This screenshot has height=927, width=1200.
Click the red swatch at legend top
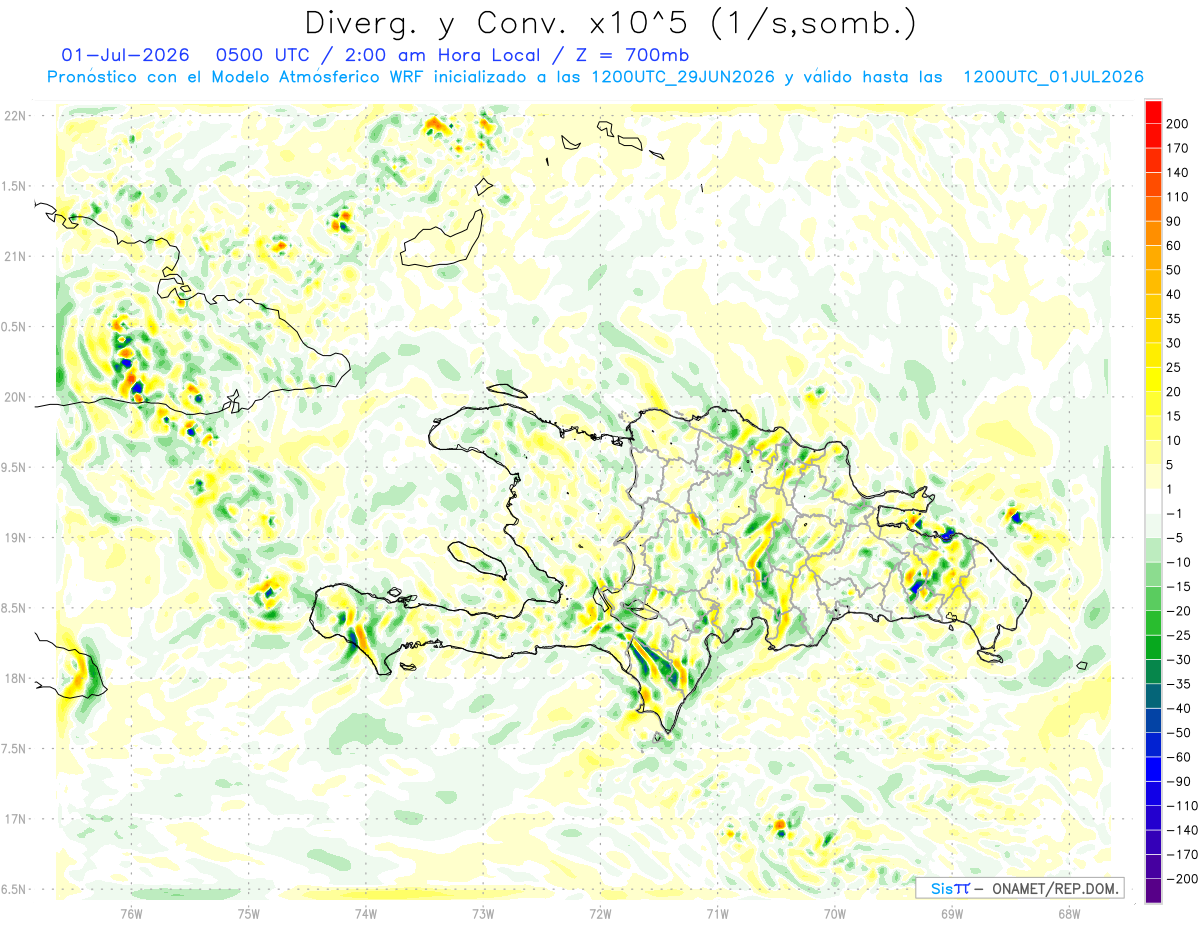pos(1153,112)
